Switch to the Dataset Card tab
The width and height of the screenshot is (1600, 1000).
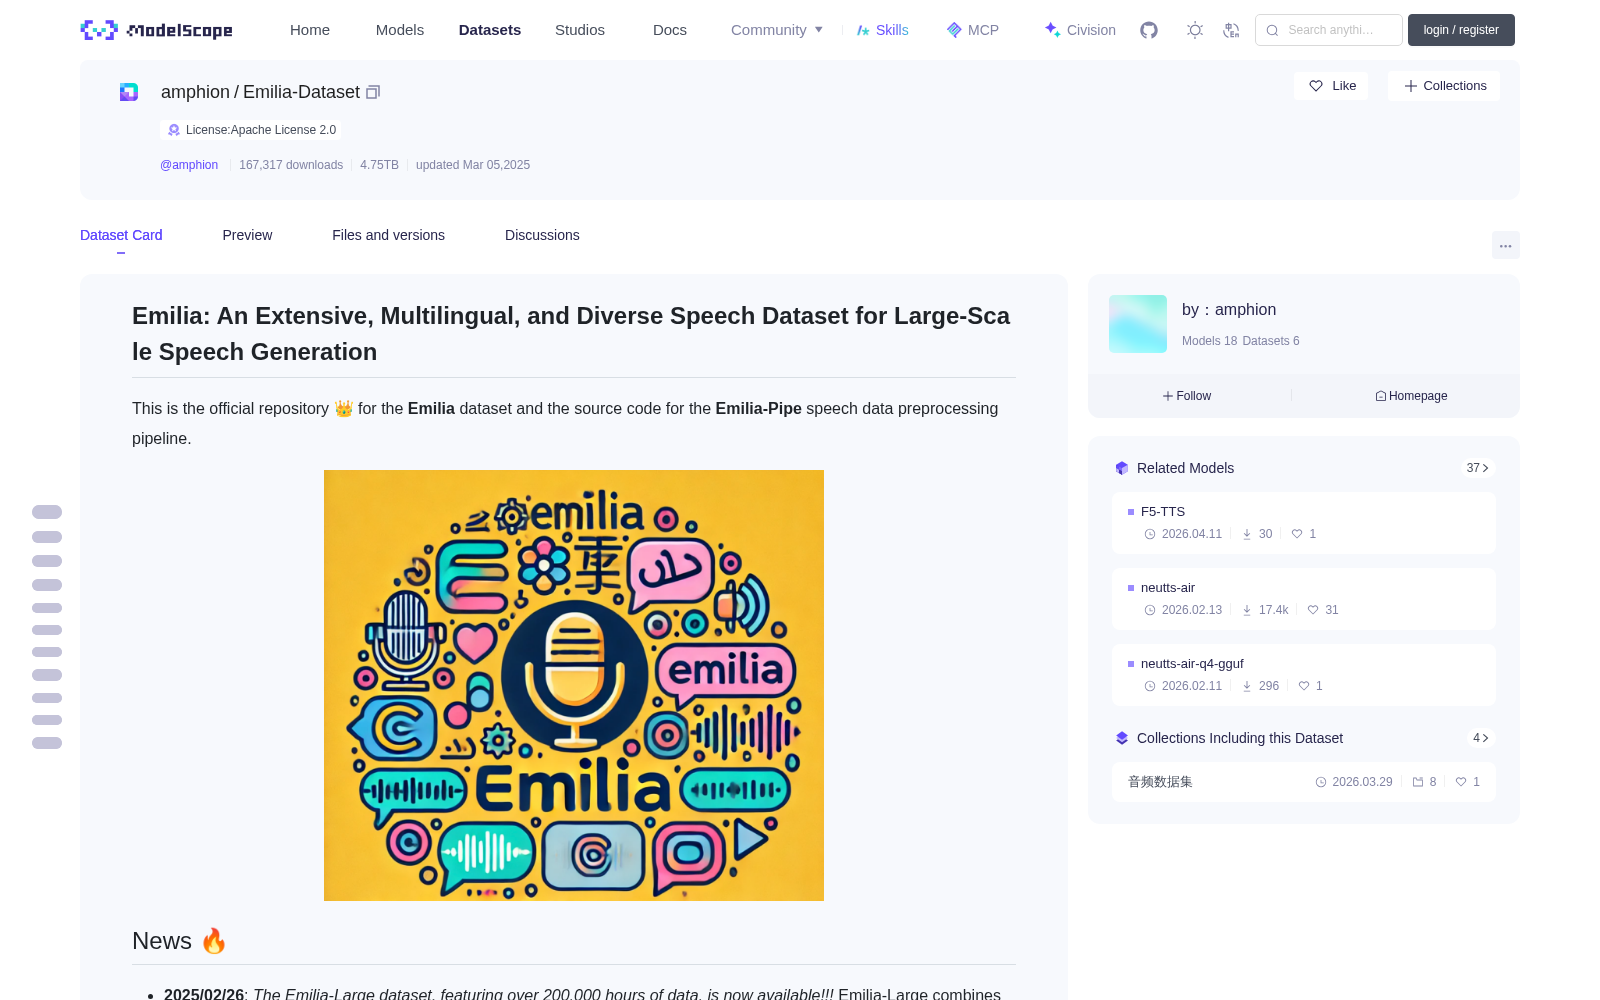tap(121, 235)
